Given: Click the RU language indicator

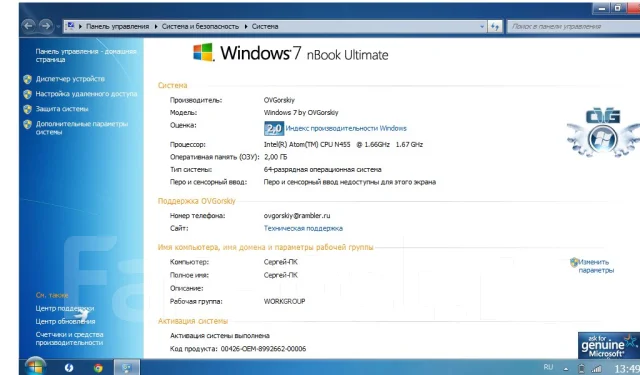Looking at the screenshot, I should [x=548, y=367].
